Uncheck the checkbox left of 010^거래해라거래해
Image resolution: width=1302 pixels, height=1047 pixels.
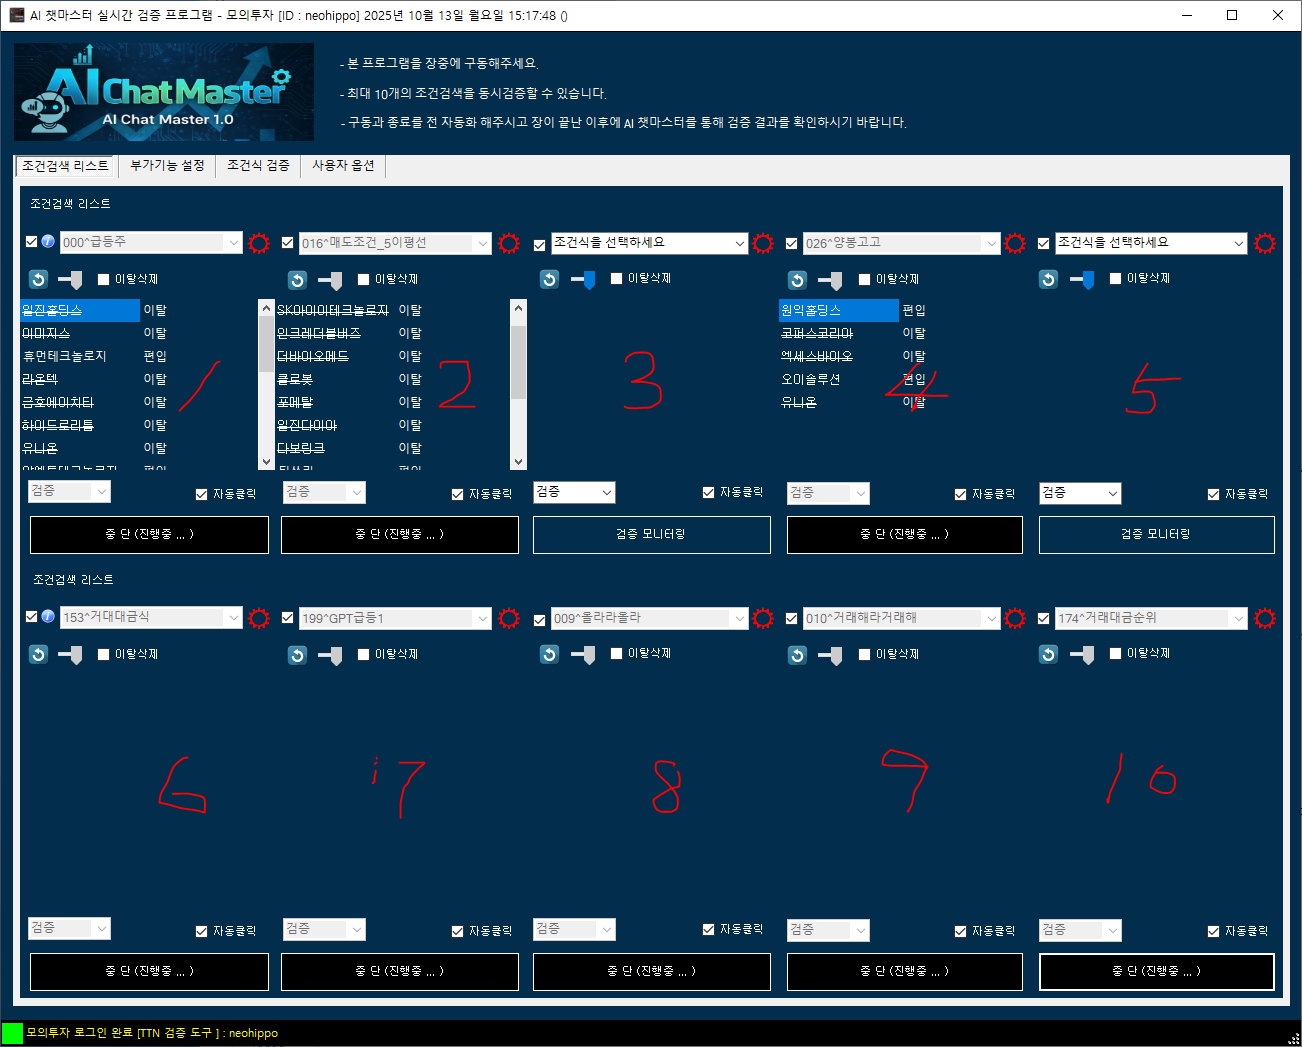[x=791, y=619]
